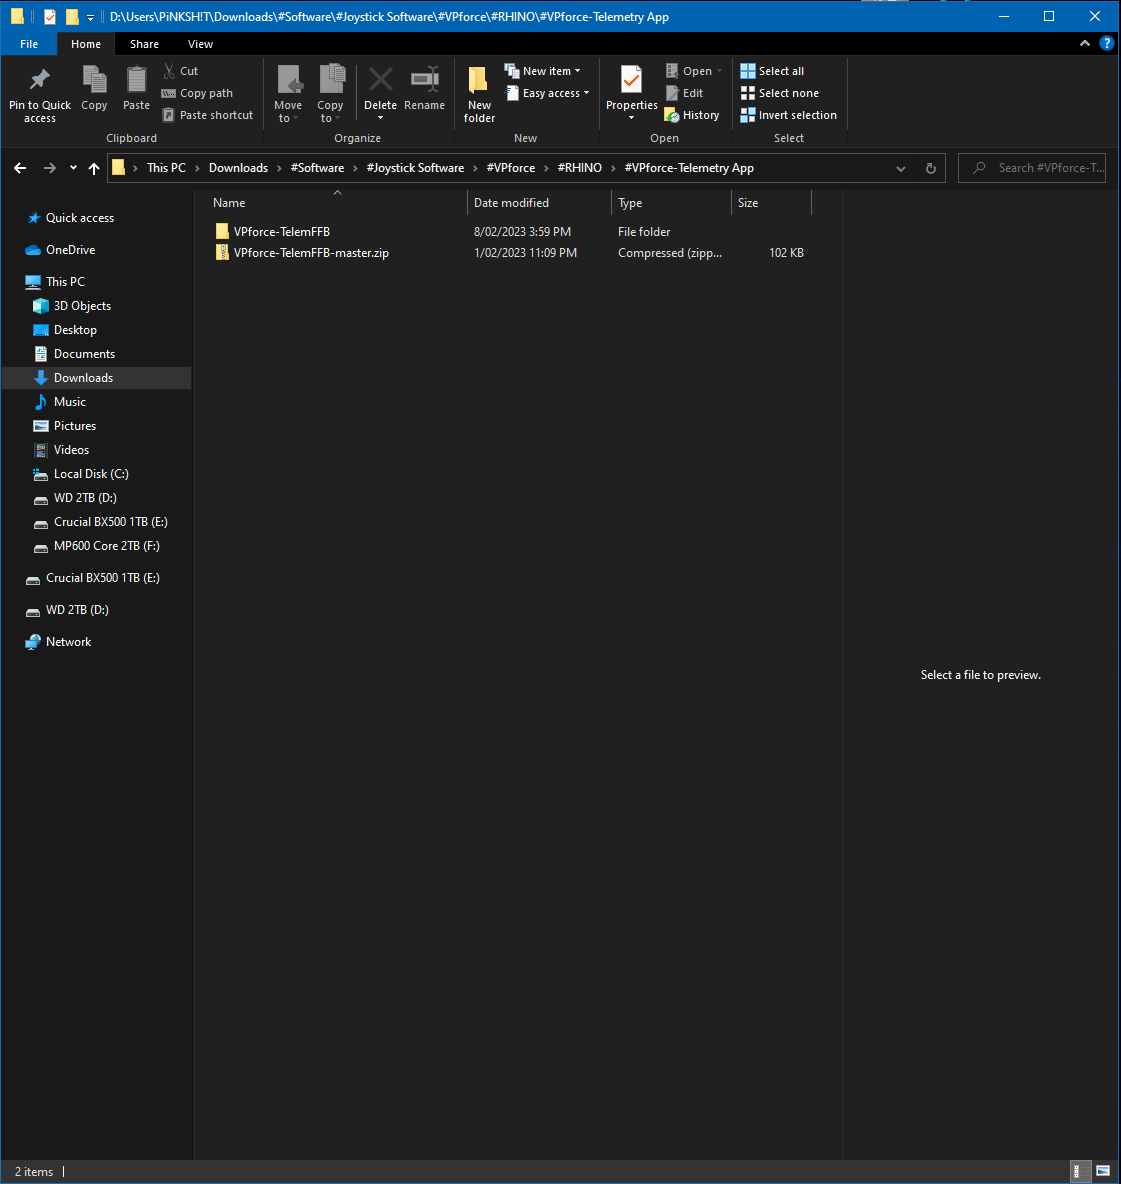Switch to the Share ribbon tab

click(144, 44)
